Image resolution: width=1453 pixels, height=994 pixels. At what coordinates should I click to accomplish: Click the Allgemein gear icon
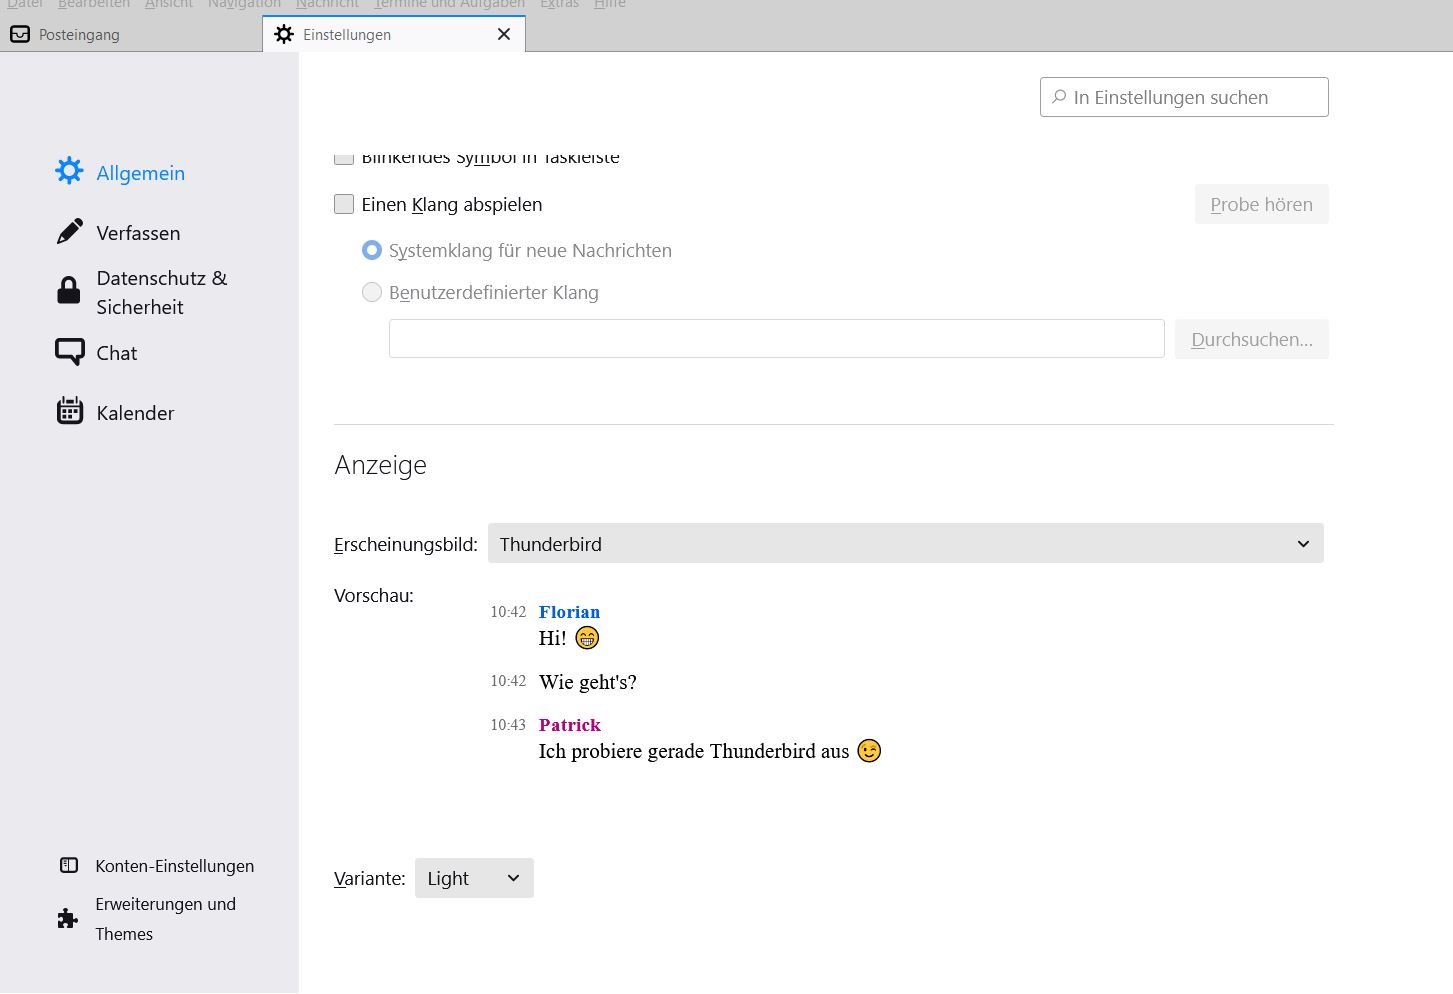pos(69,171)
